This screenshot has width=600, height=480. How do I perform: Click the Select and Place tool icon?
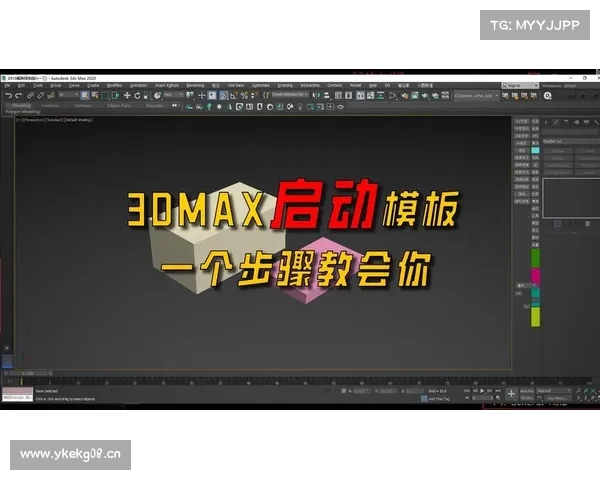[157, 95]
